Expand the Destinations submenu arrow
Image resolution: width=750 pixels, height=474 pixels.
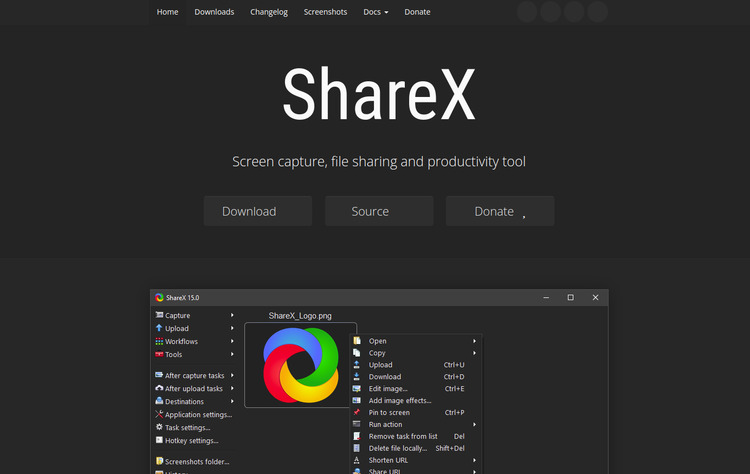coord(232,401)
